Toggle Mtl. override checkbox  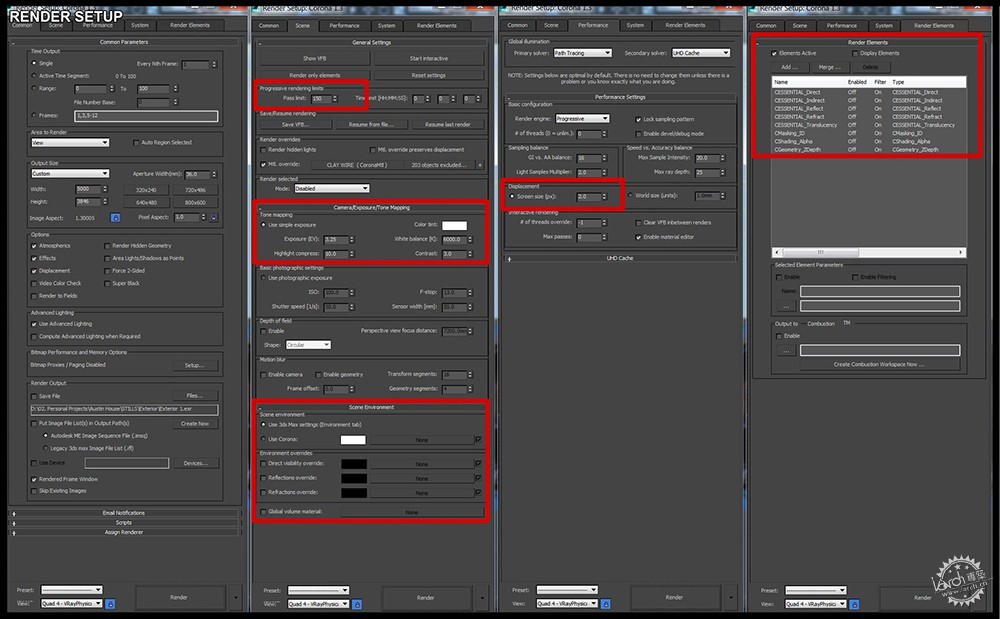[x=263, y=164]
